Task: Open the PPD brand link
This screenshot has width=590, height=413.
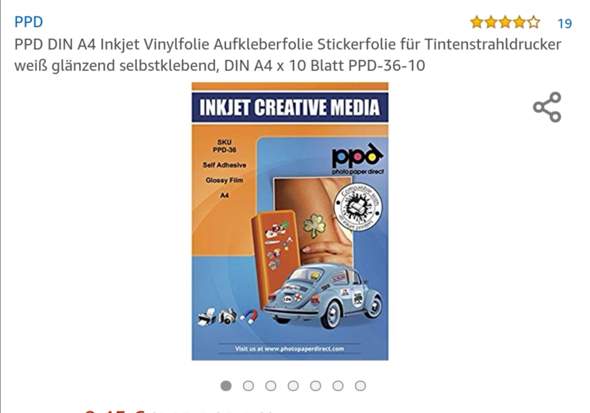Action: coord(29,22)
